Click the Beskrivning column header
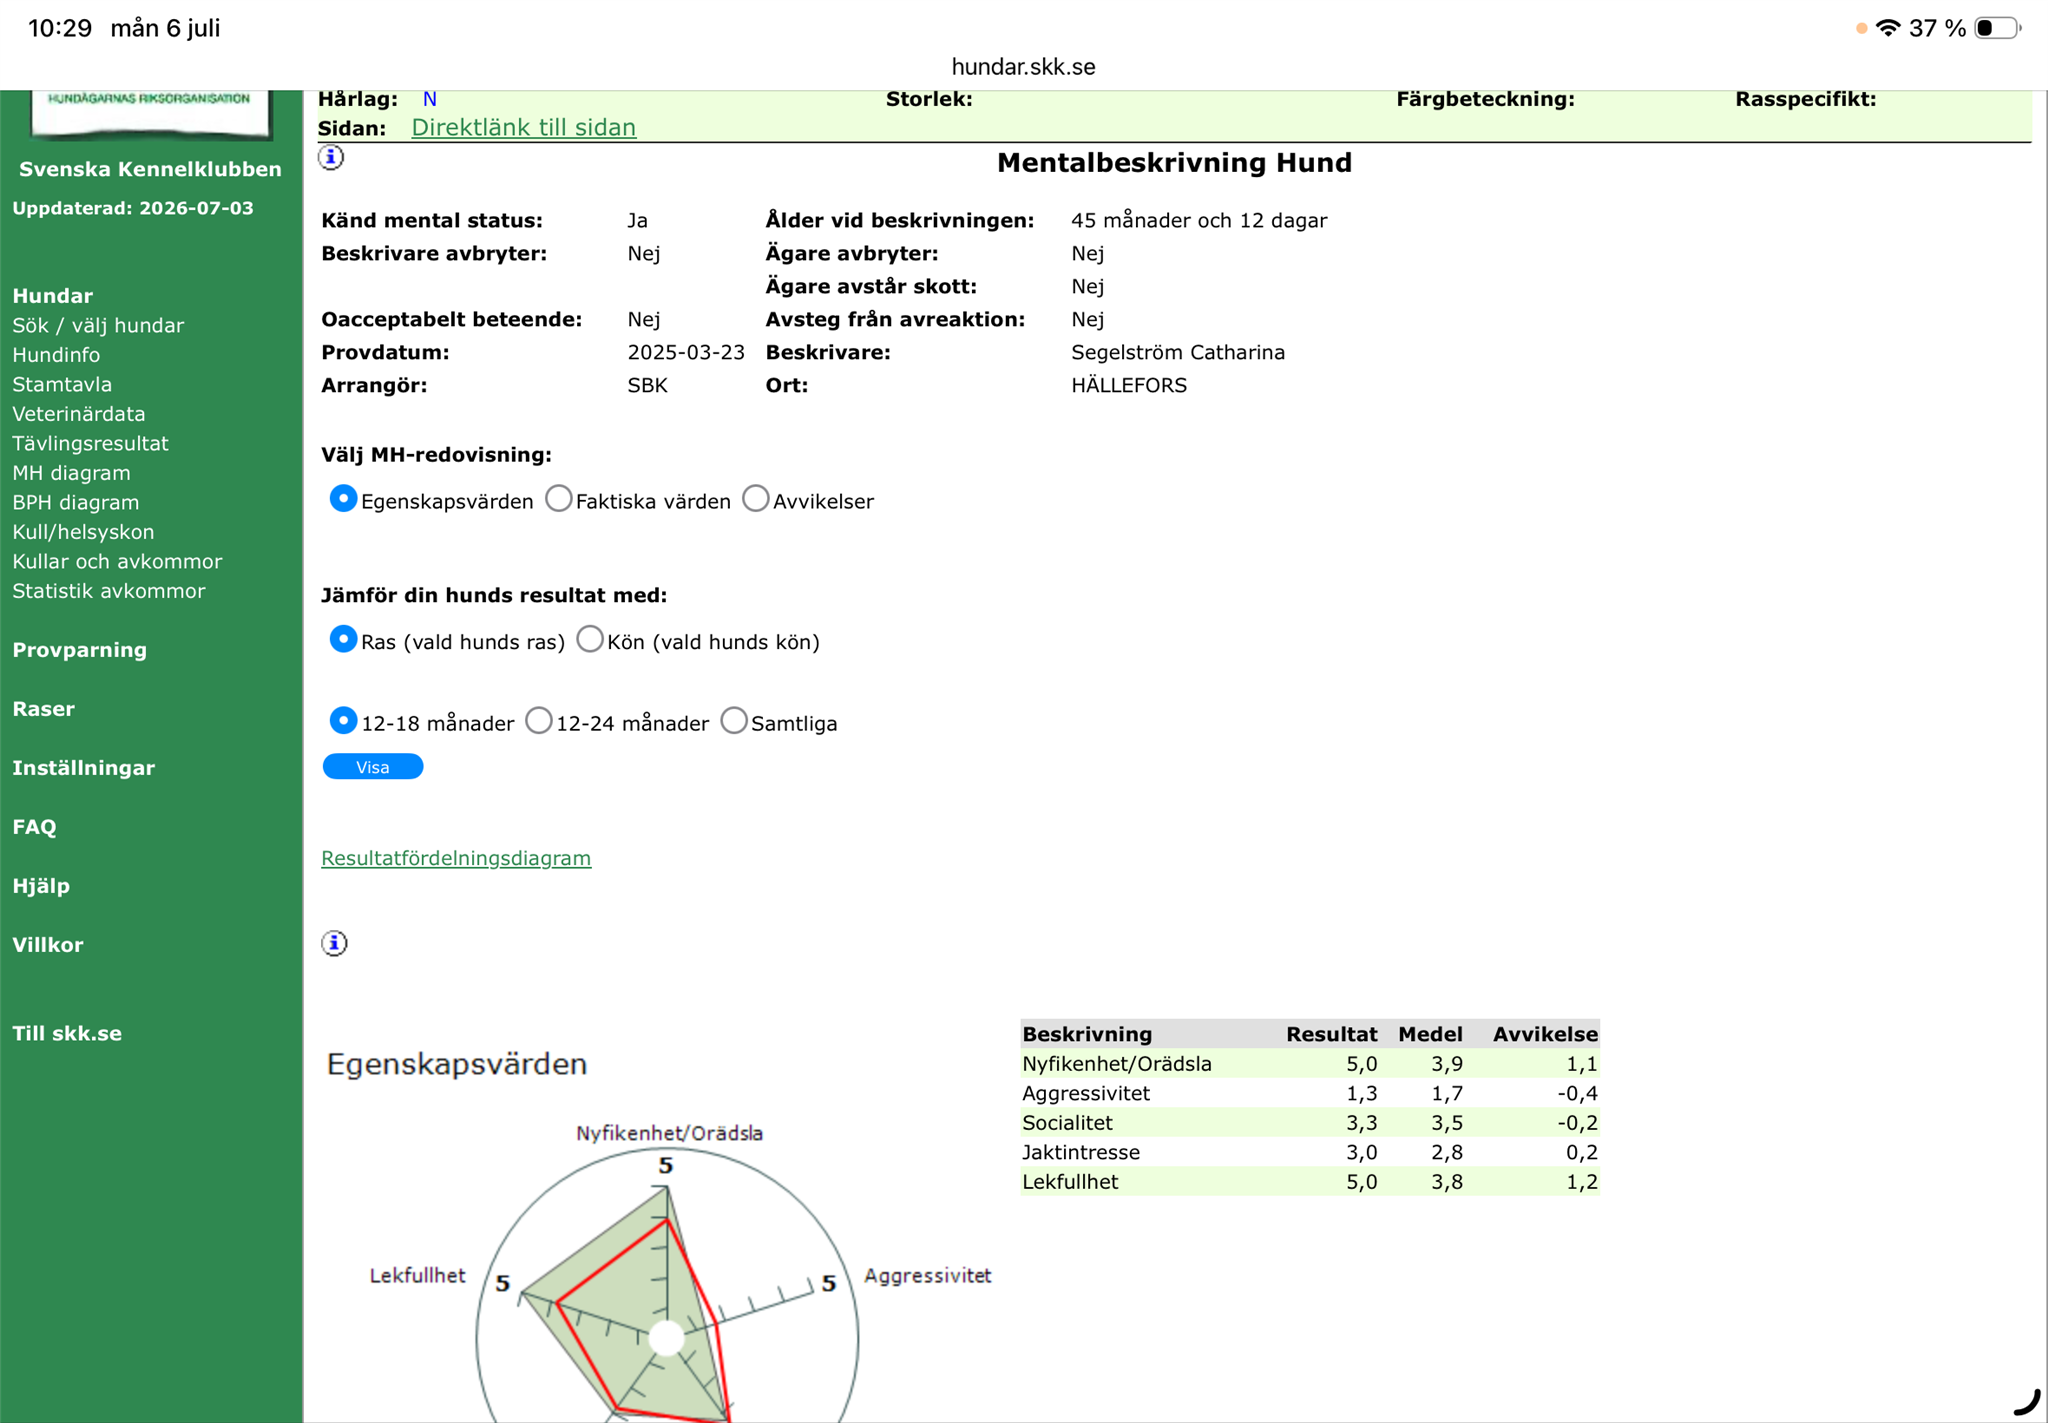The image size is (2048, 1423). [1087, 1034]
